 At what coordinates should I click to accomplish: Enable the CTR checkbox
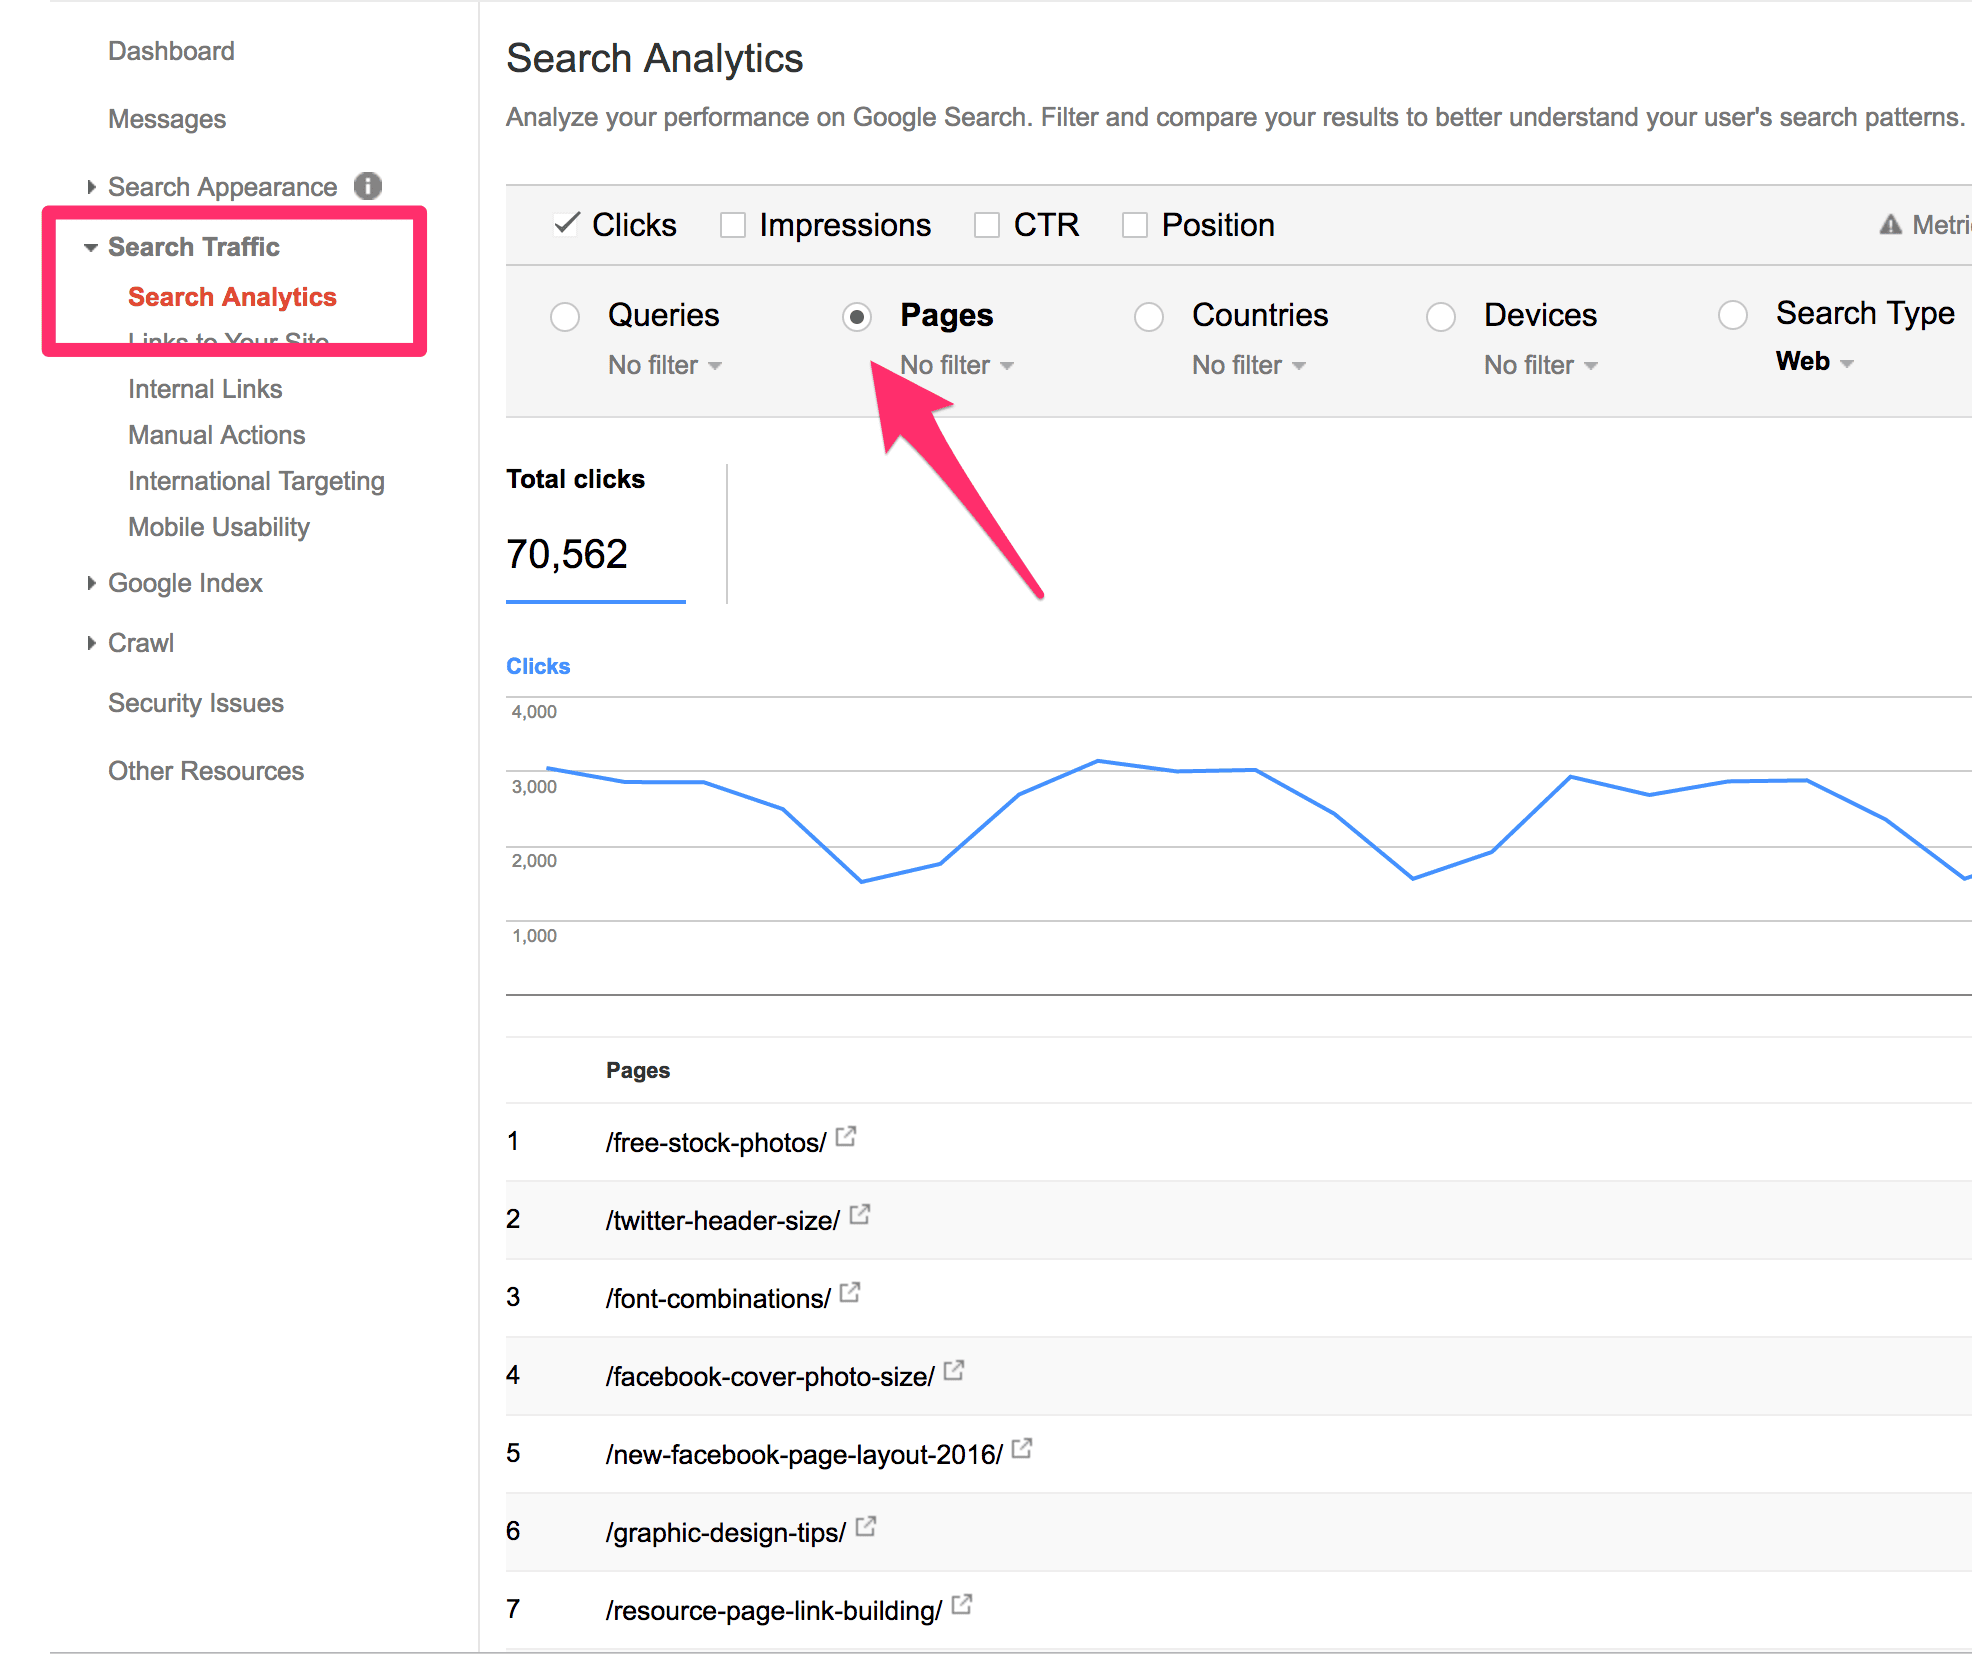click(987, 225)
